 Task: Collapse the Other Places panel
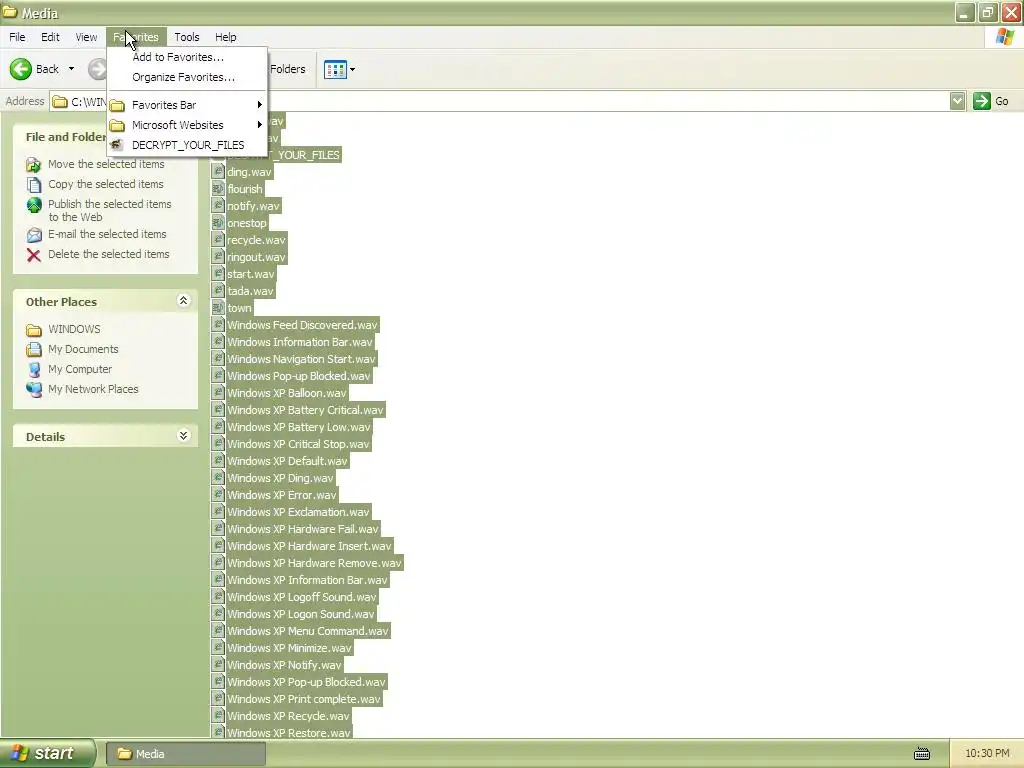184,300
